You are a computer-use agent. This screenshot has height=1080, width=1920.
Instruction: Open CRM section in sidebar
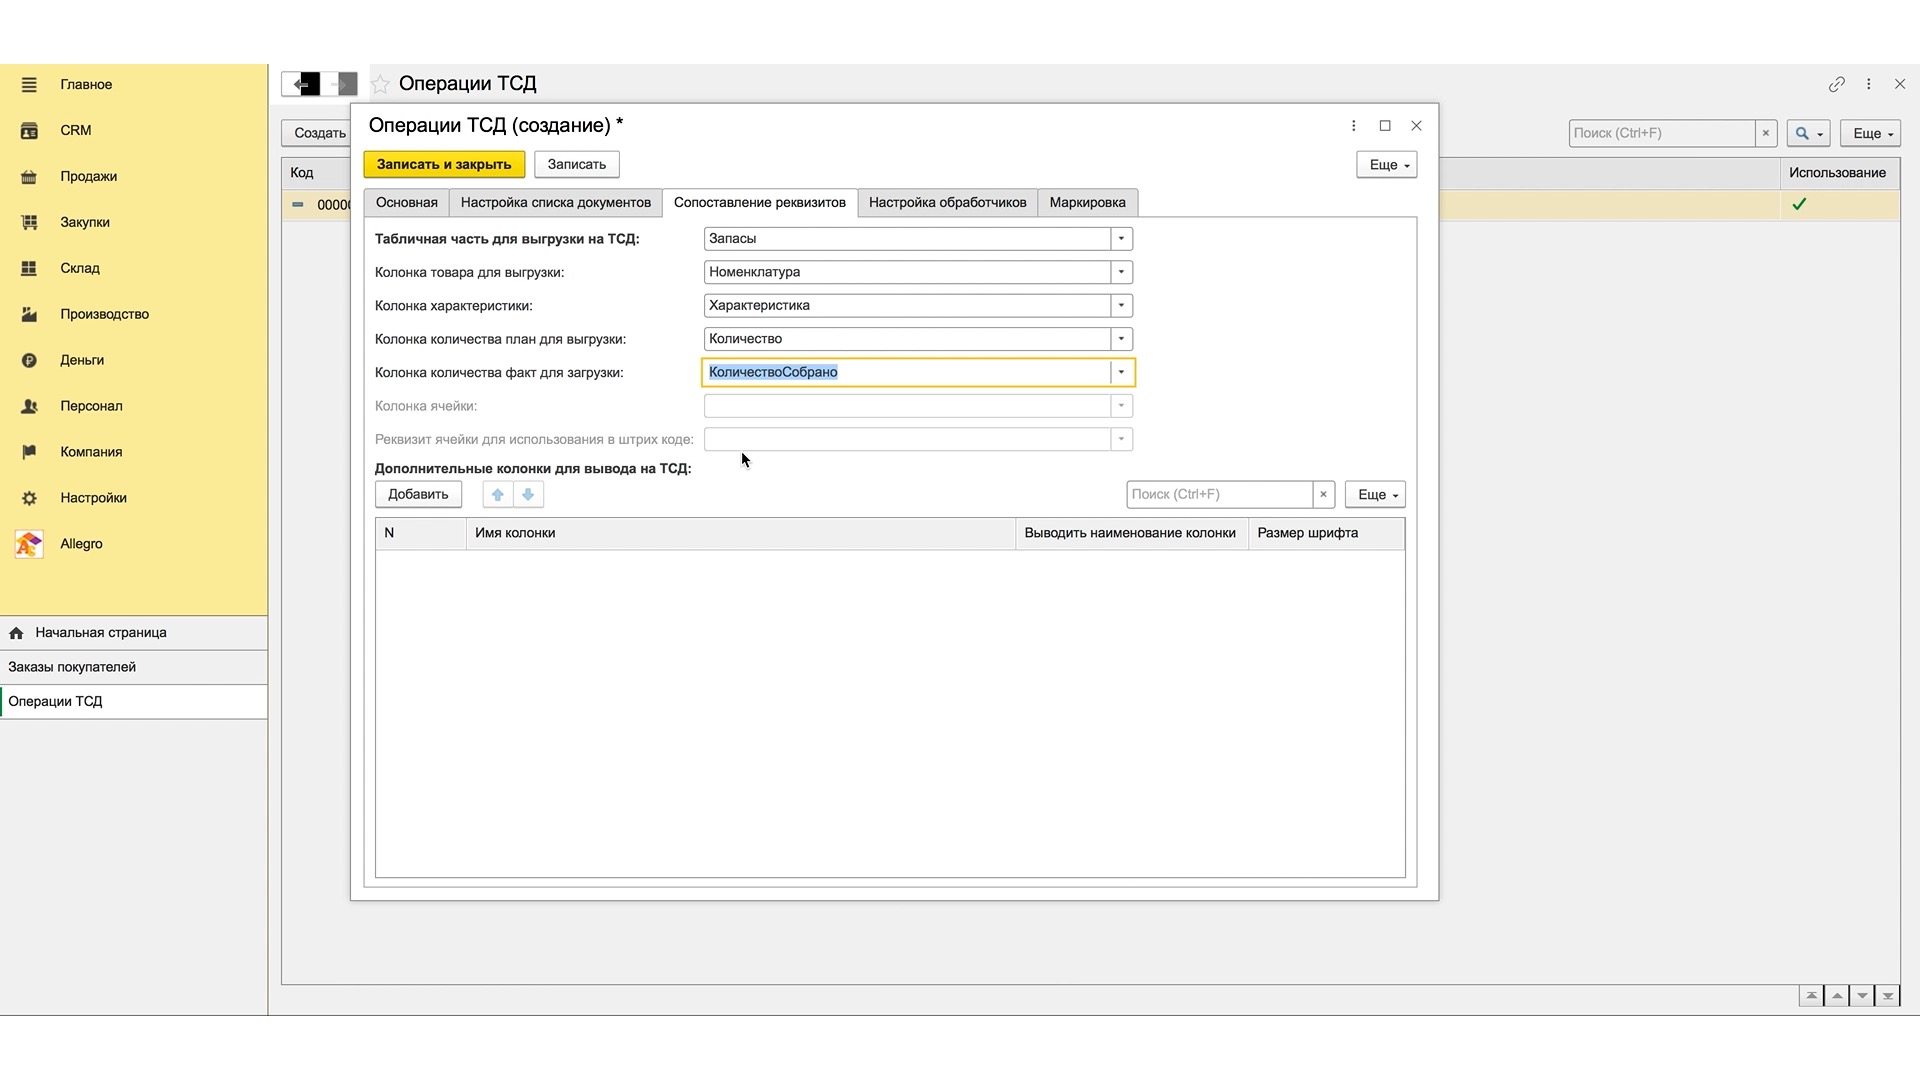click(75, 130)
